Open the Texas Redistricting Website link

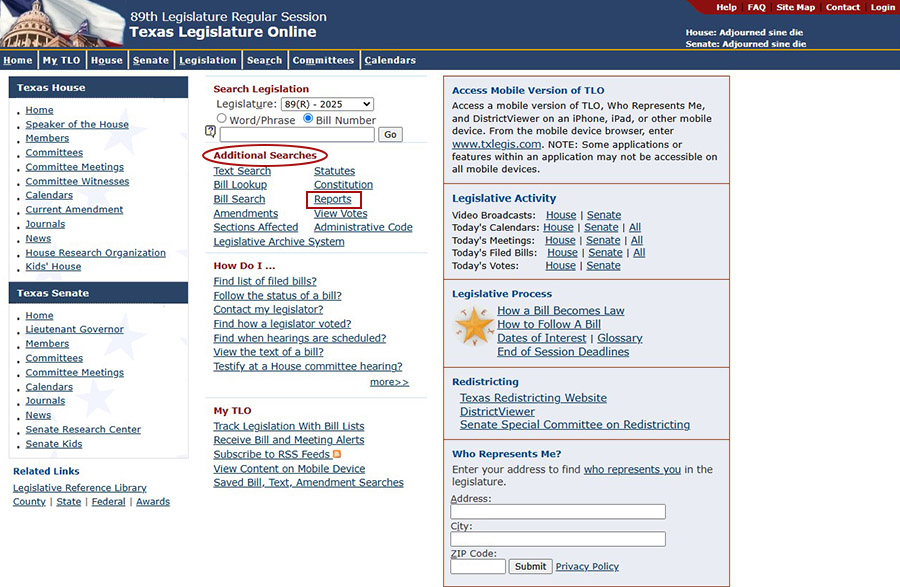tap(533, 398)
